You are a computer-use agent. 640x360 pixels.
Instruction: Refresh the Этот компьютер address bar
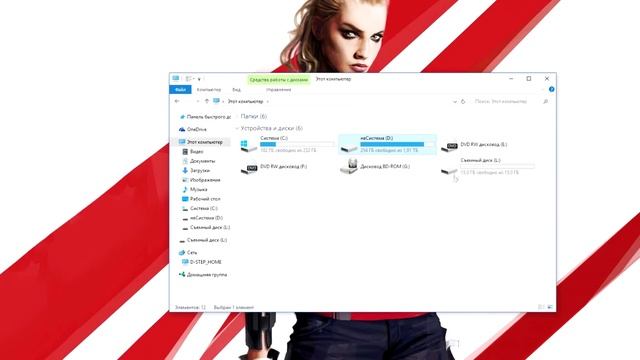coord(463,101)
